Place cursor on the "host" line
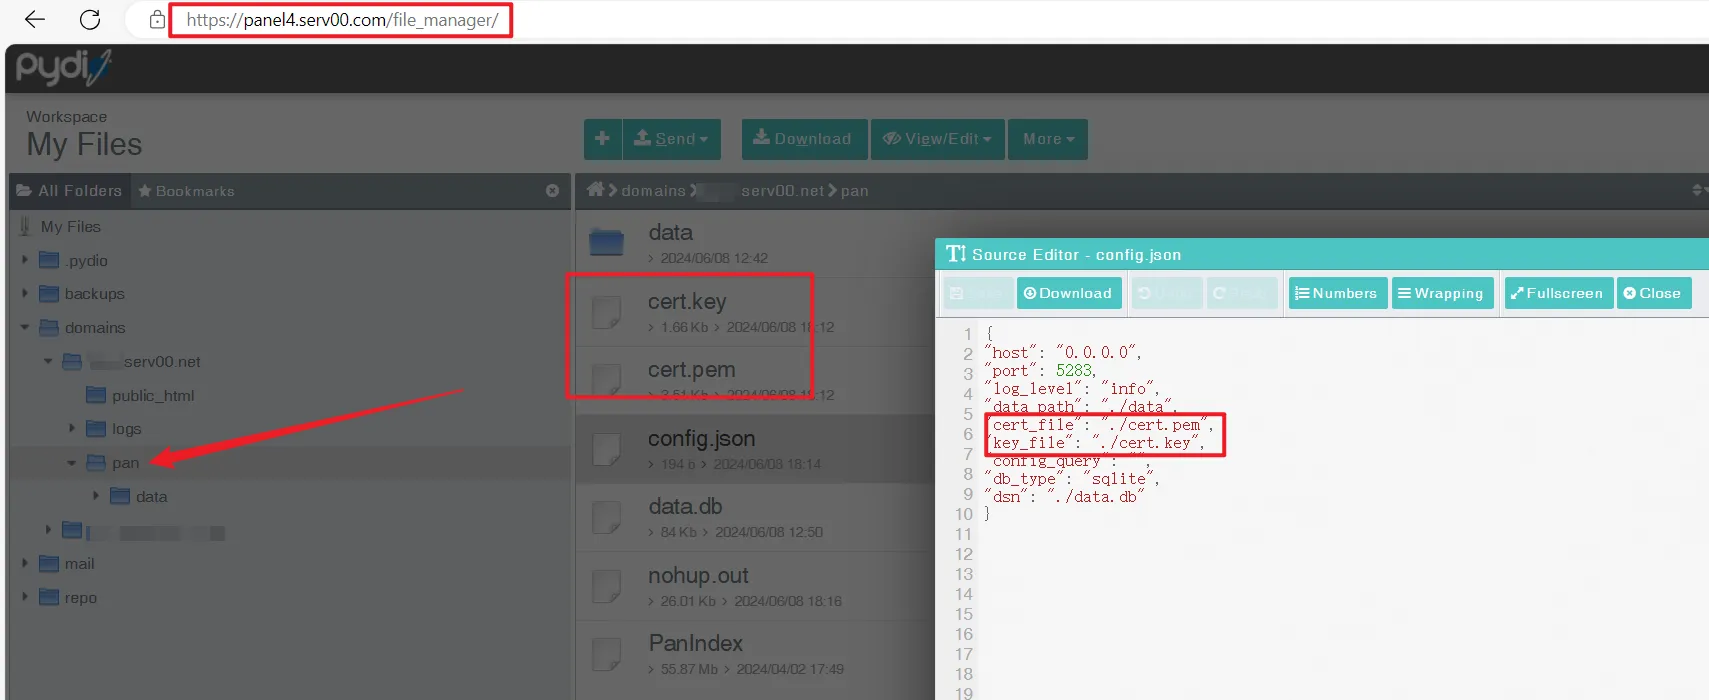The height and width of the screenshot is (700, 1709). [x=1064, y=353]
